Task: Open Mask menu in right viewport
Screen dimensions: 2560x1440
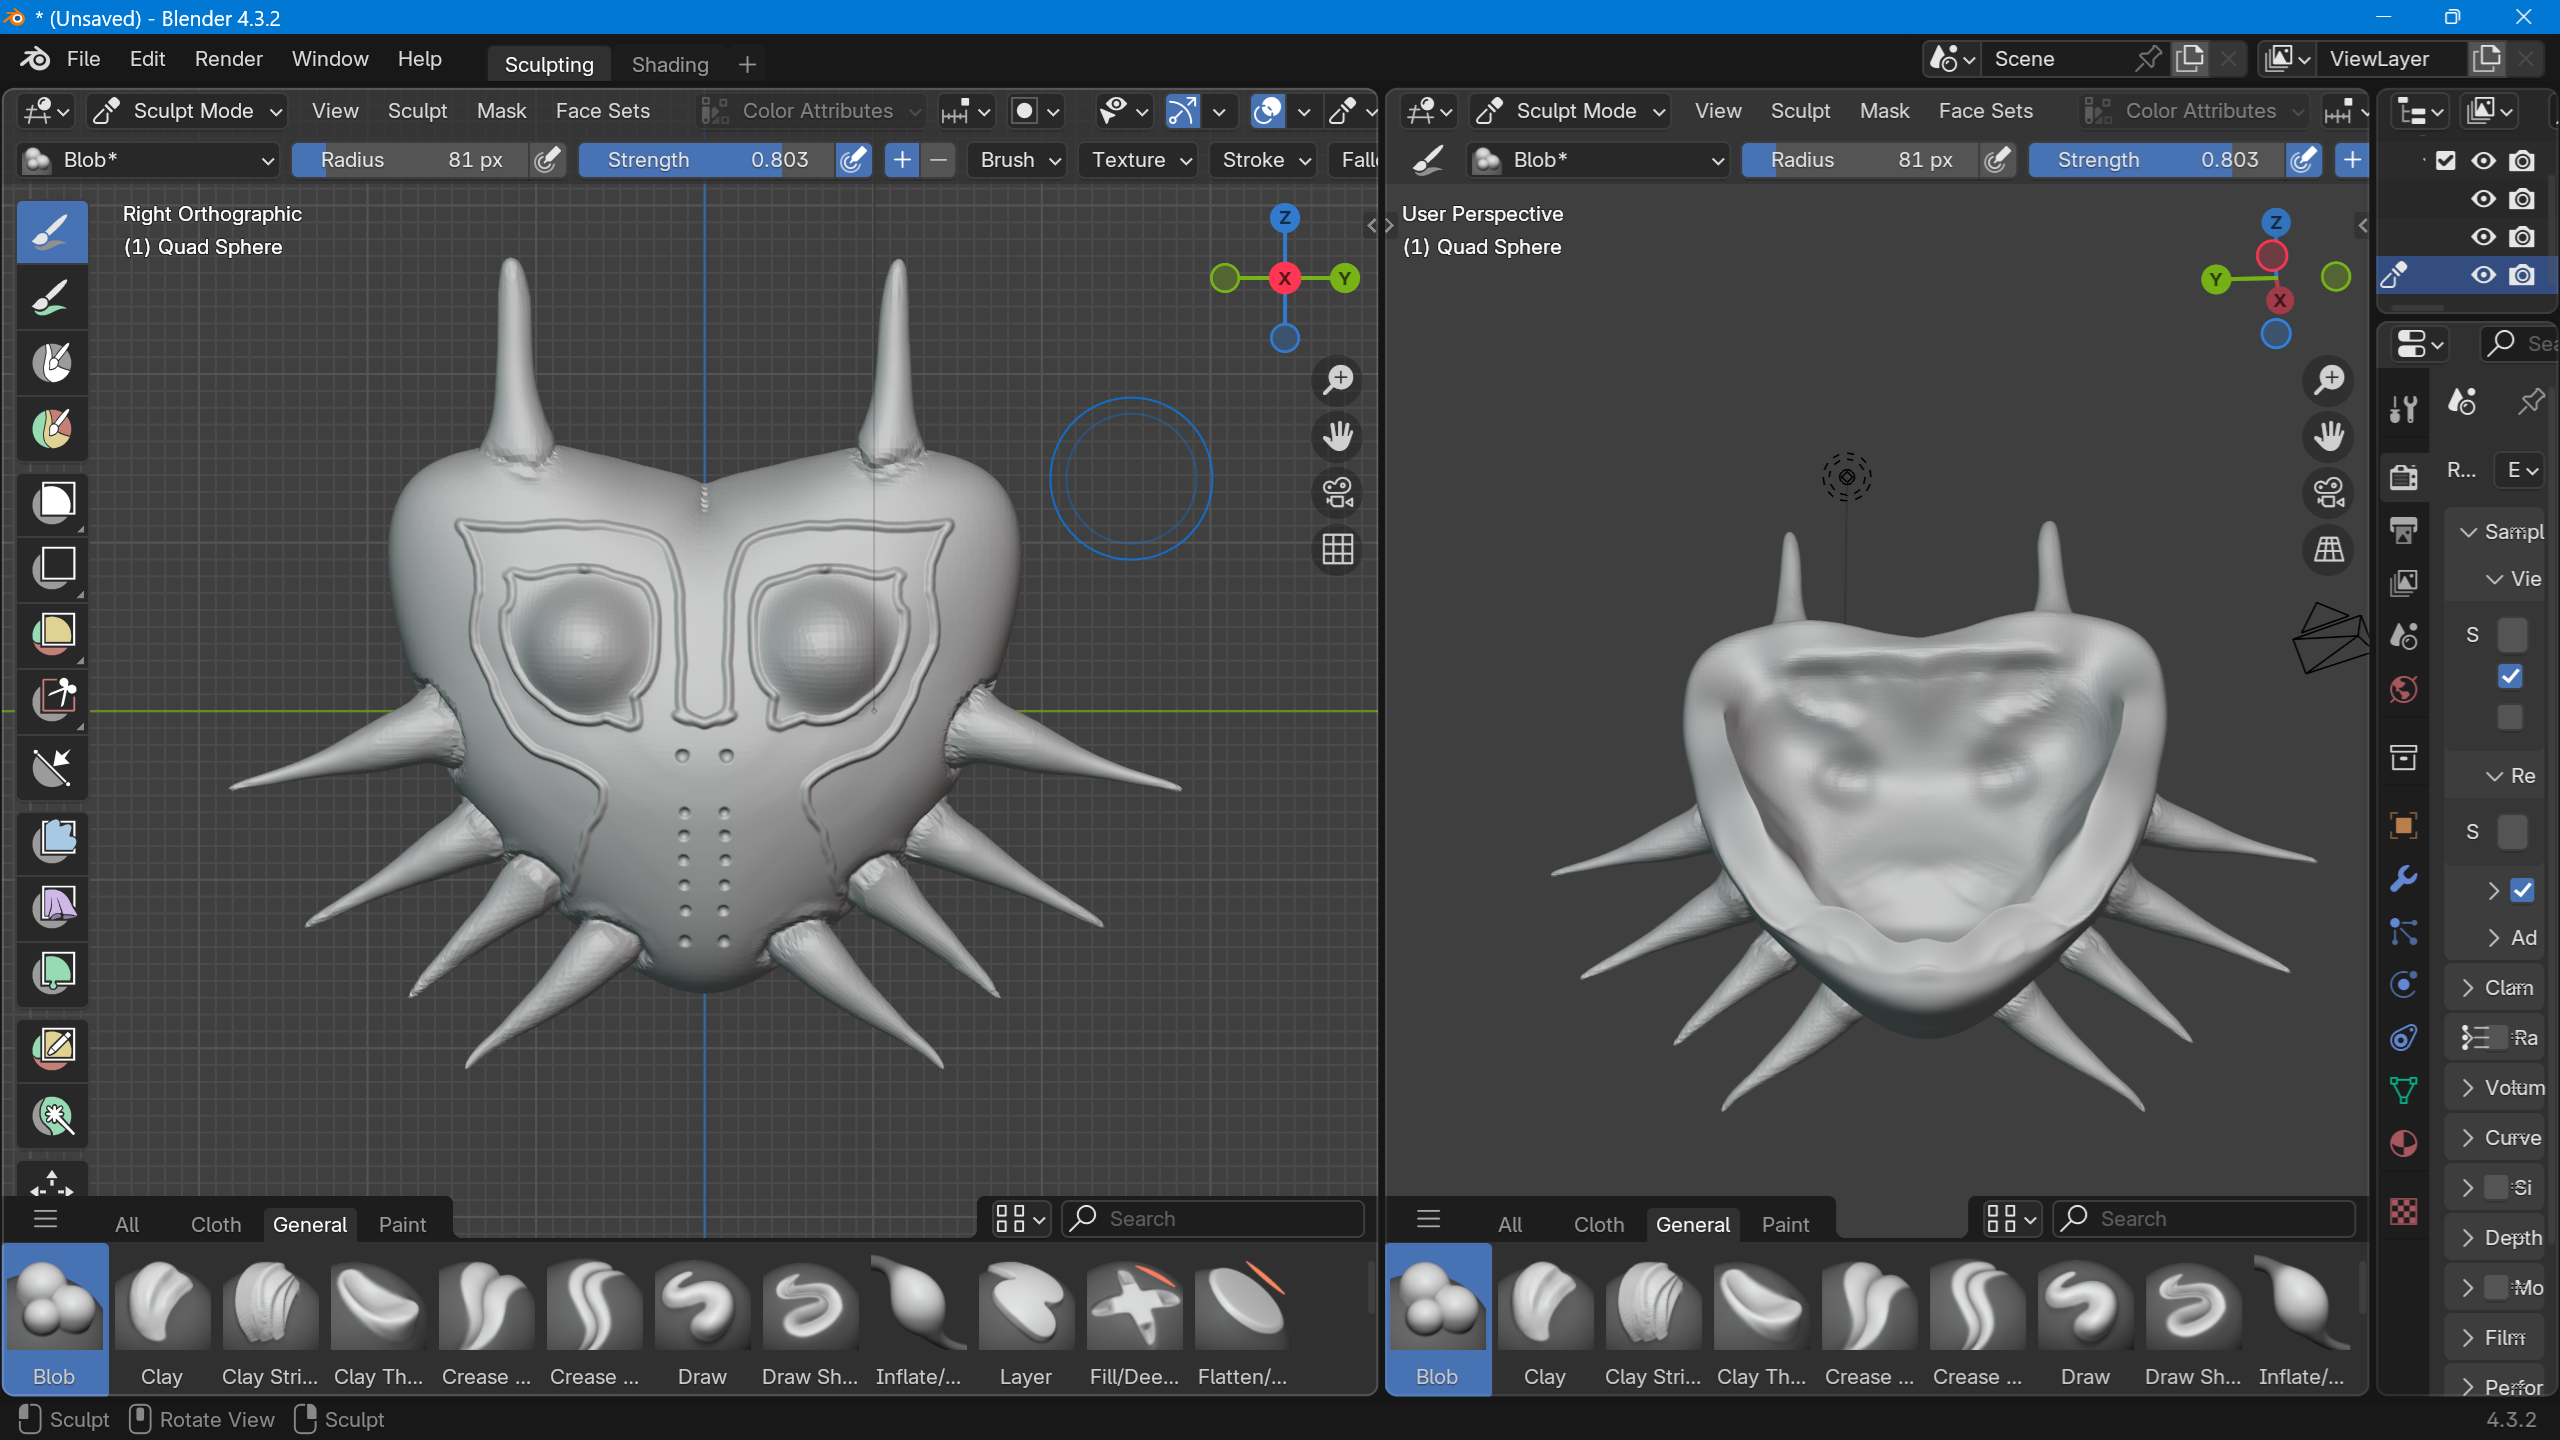Action: click(x=1884, y=111)
